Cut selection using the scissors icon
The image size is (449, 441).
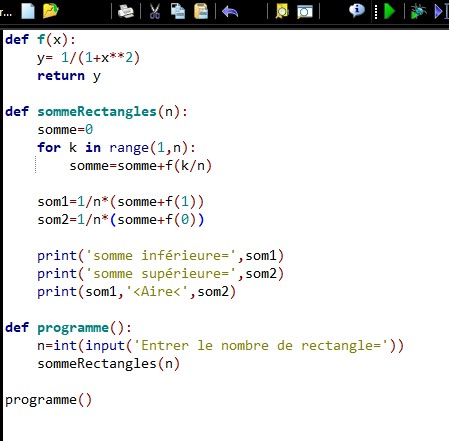(x=154, y=11)
